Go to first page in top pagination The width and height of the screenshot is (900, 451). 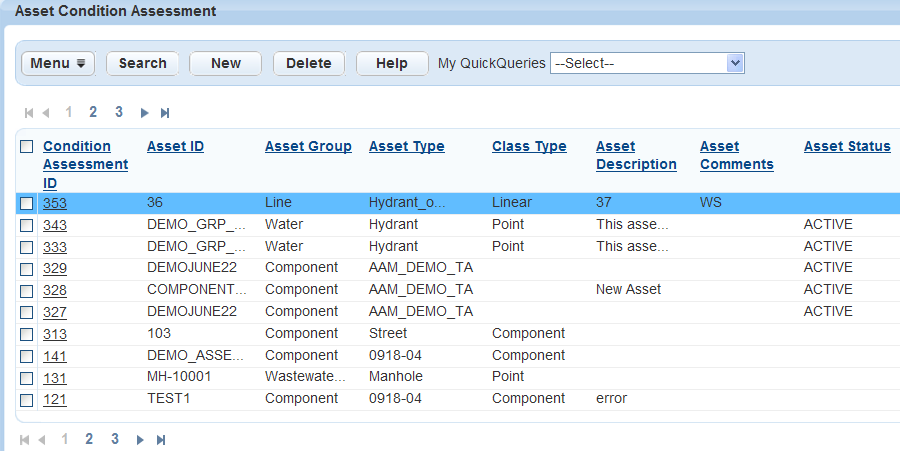tap(29, 113)
